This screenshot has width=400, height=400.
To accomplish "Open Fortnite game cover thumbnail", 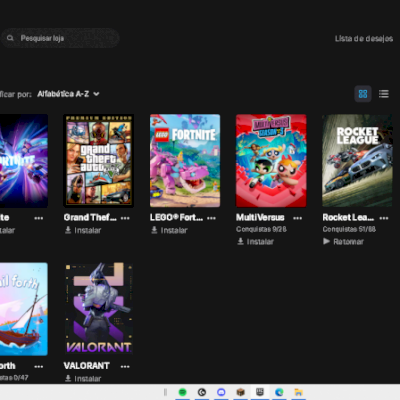I will point(24,161).
